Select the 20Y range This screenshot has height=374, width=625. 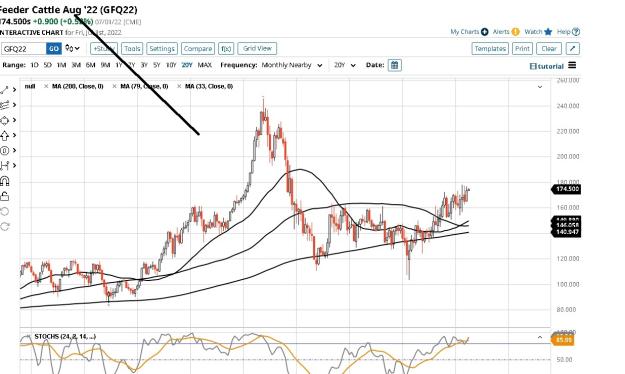point(187,65)
